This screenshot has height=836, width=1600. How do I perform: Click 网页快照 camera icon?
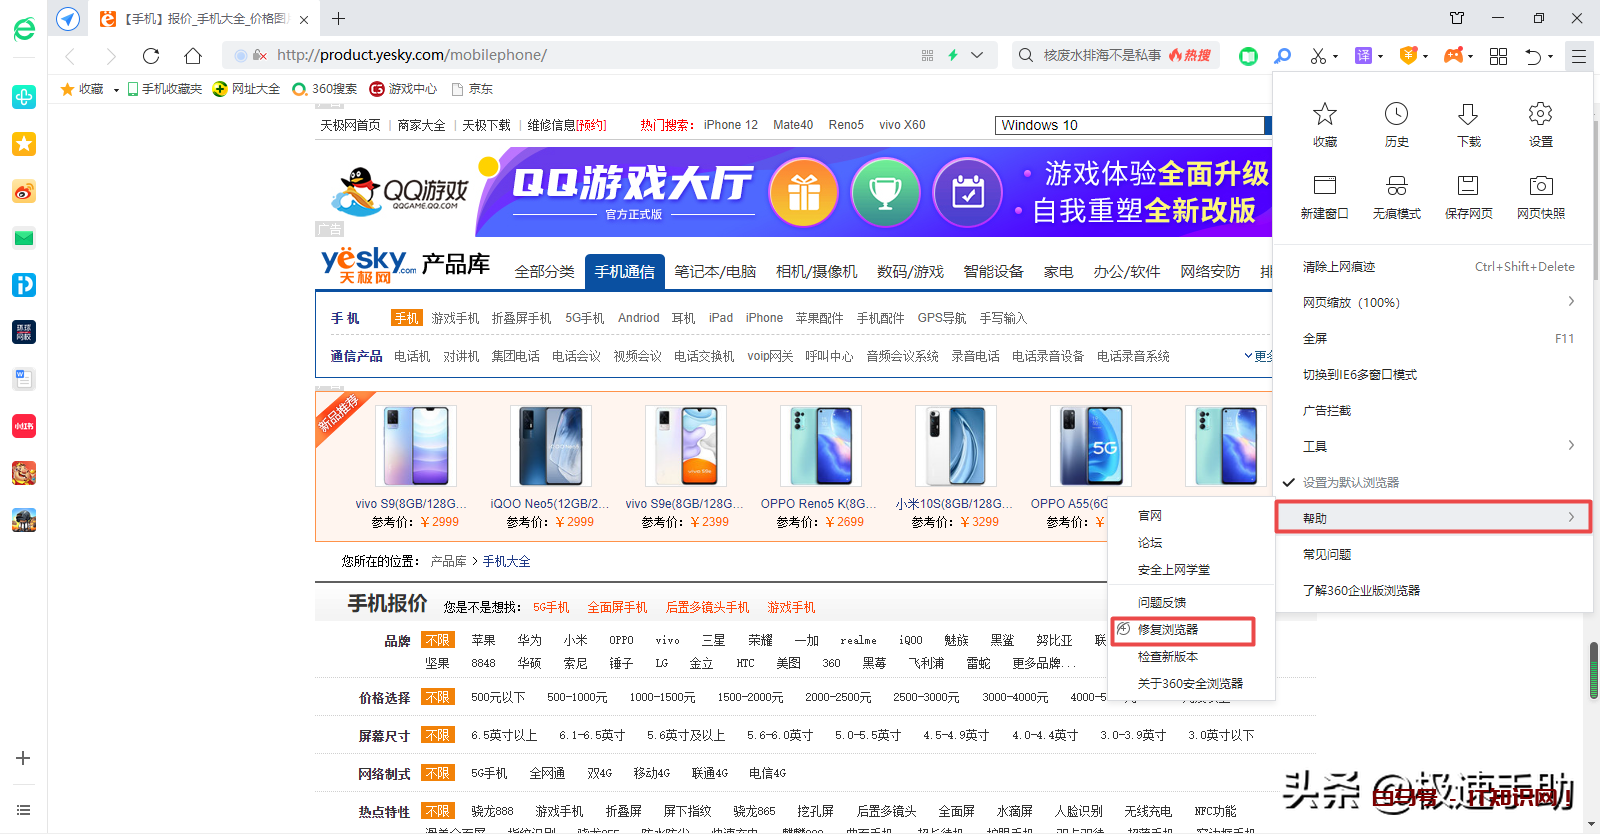pyautogui.click(x=1541, y=185)
